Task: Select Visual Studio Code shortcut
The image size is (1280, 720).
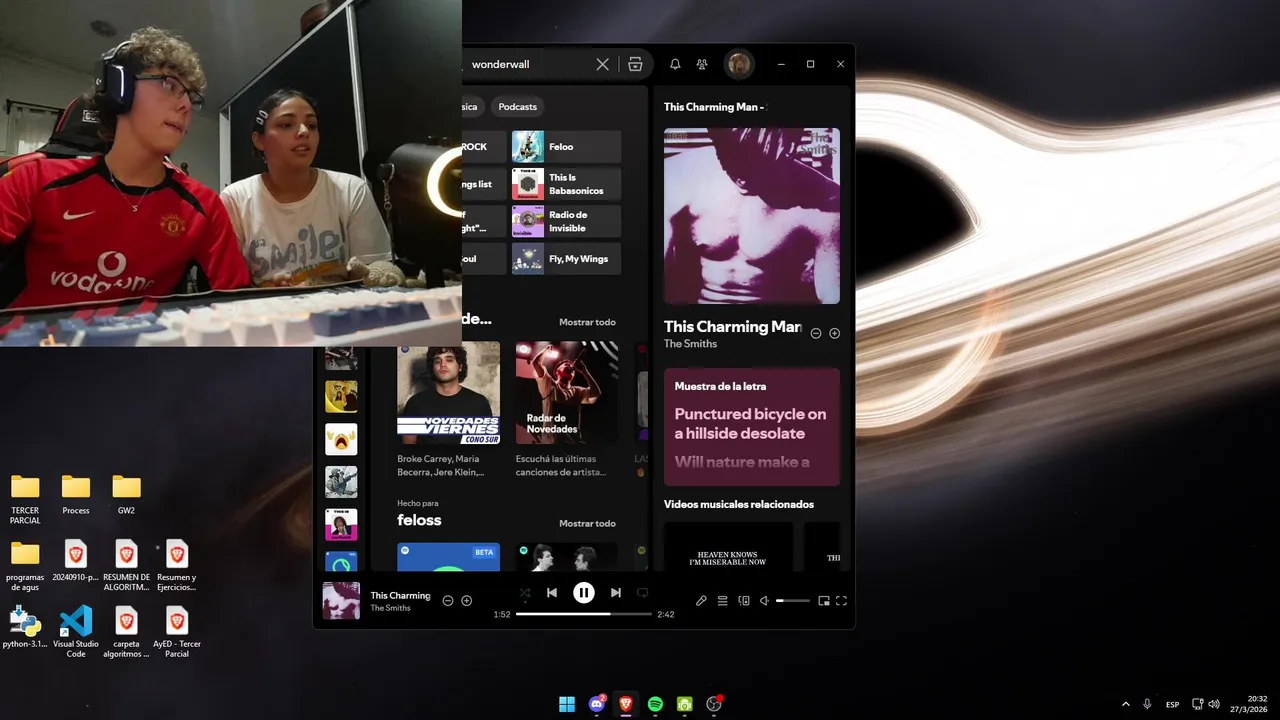Action: point(76,633)
